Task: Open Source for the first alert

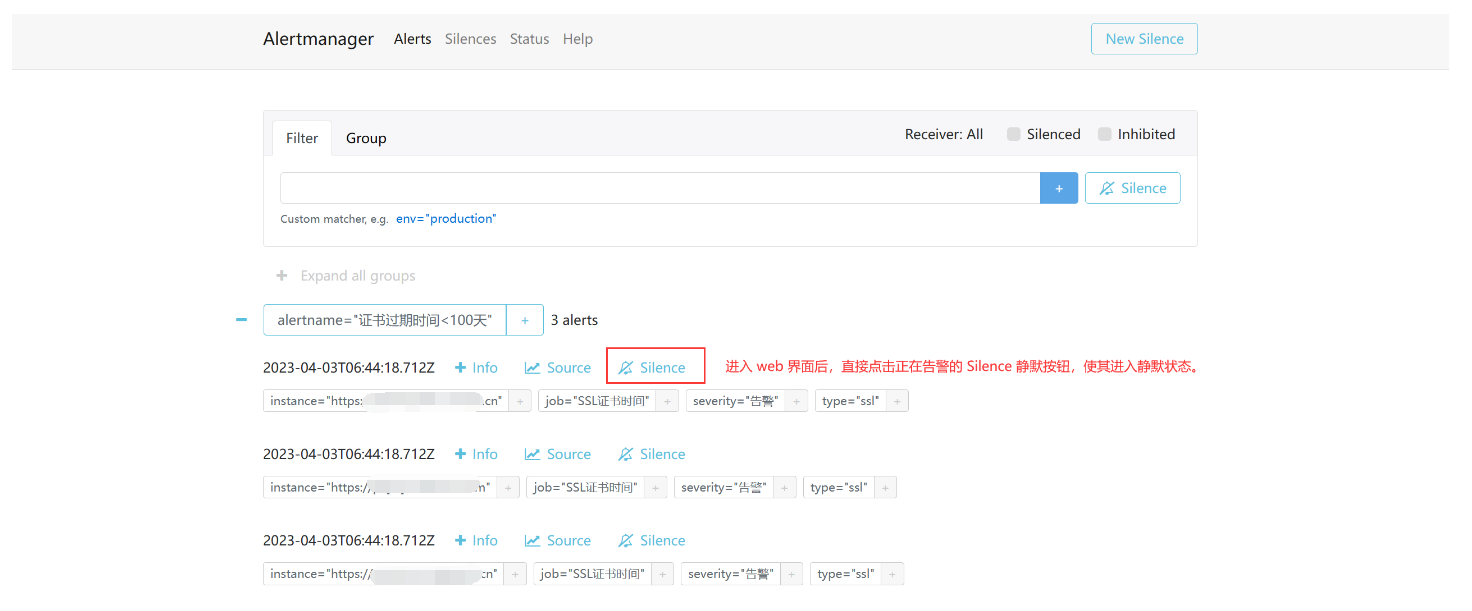Action: (558, 368)
